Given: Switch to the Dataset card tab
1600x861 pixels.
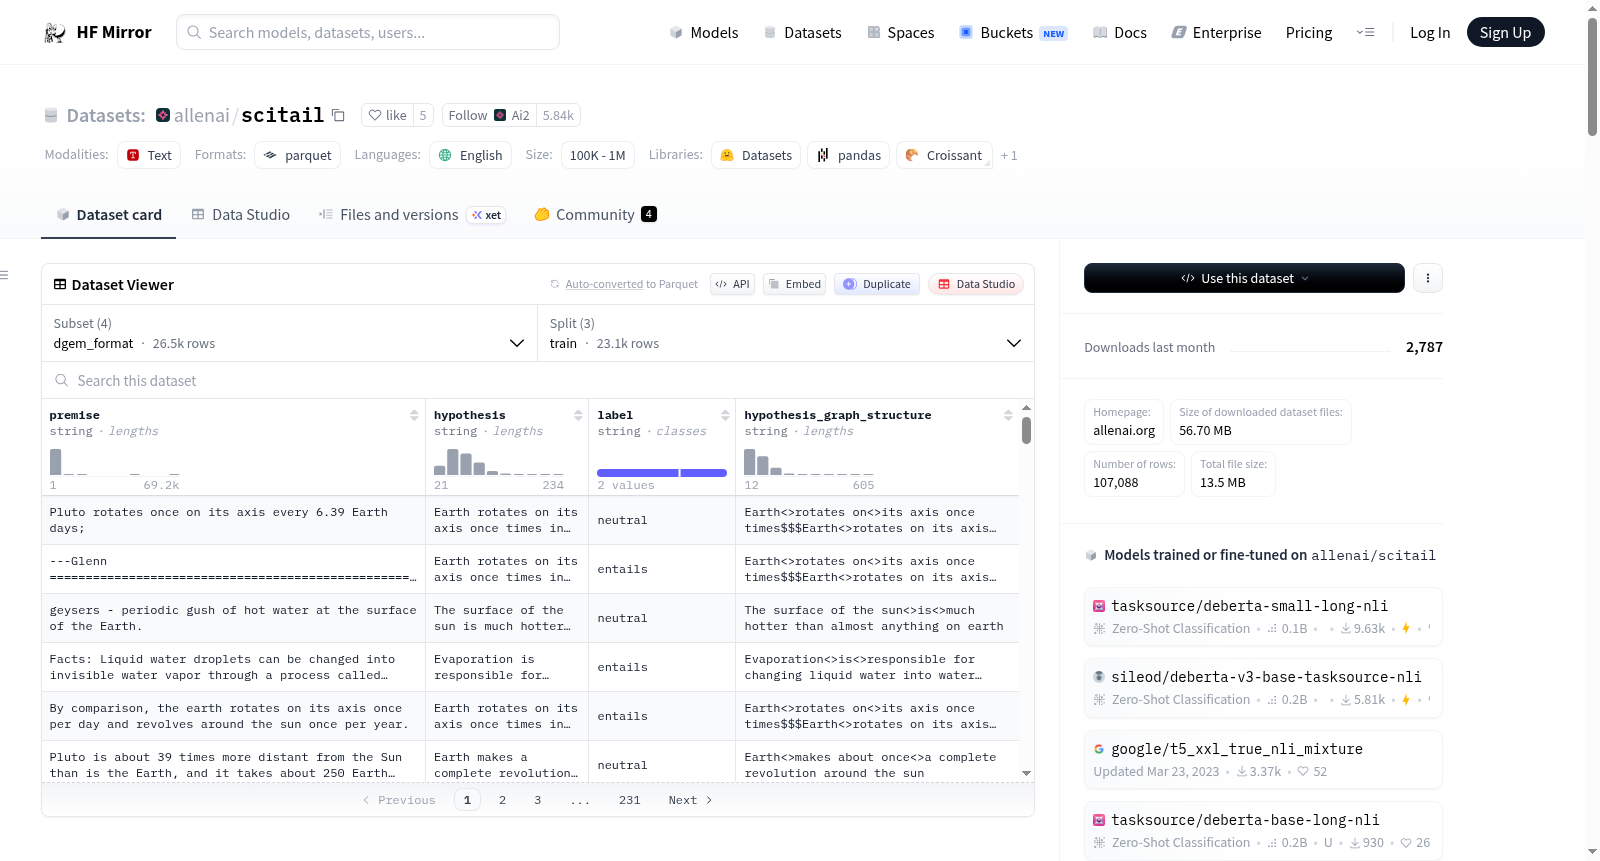Looking at the screenshot, I should [109, 215].
